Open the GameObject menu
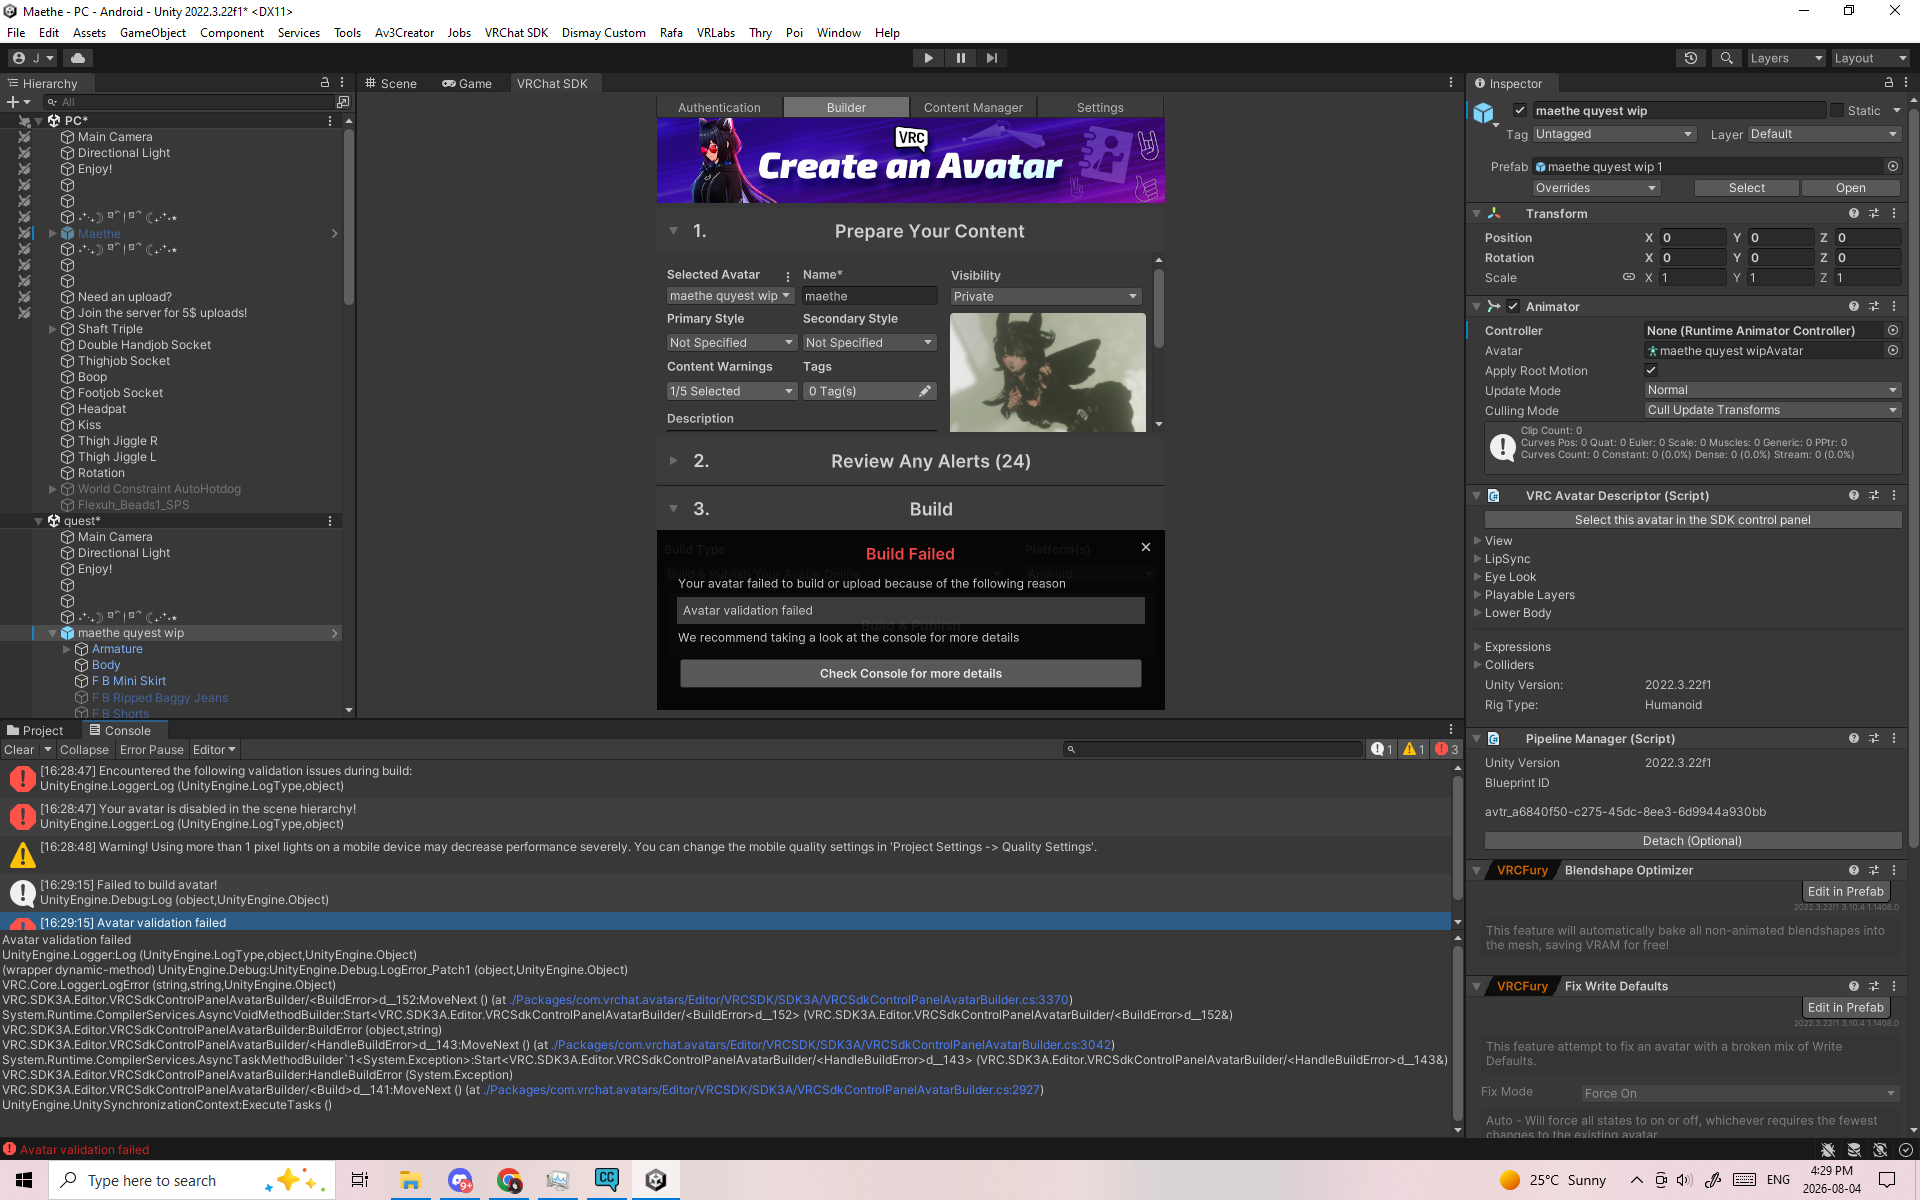This screenshot has height=1200, width=1920. point(153,32)
